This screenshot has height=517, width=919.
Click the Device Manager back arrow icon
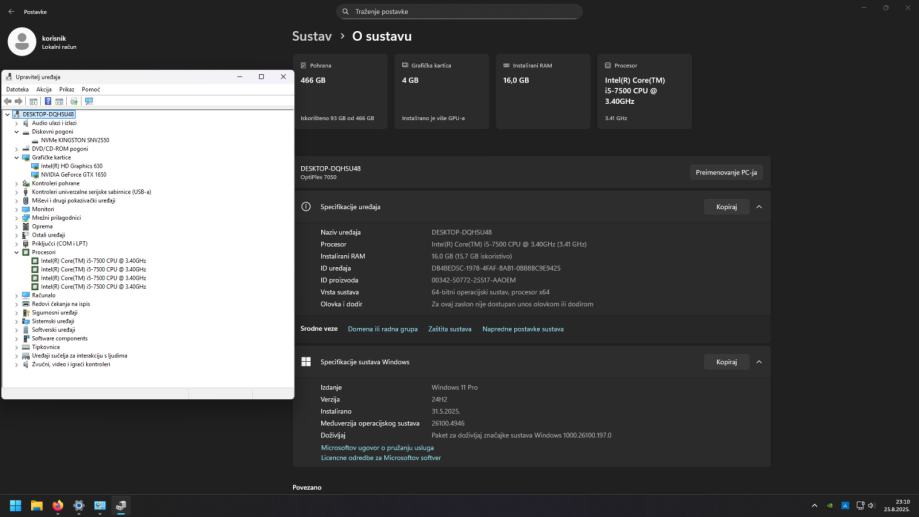click(8, 101)
